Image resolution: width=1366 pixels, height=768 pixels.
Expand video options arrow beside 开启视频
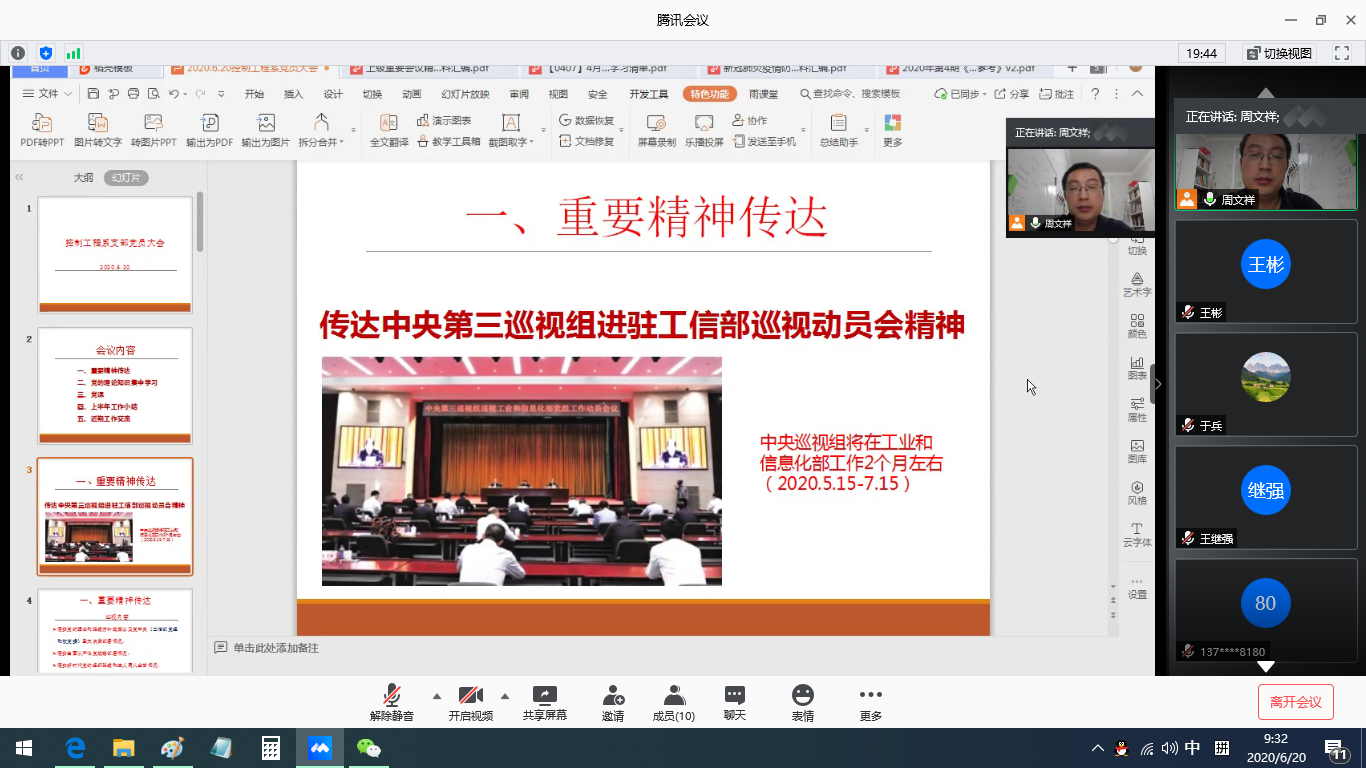tap(504, 696)
